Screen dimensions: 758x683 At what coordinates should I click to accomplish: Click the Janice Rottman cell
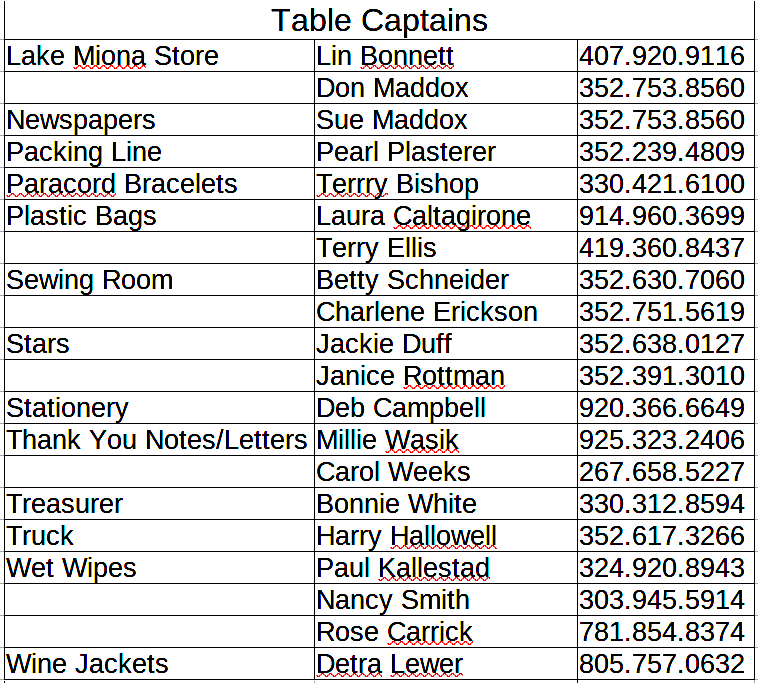pyautogui.click(x=410, y=376)
